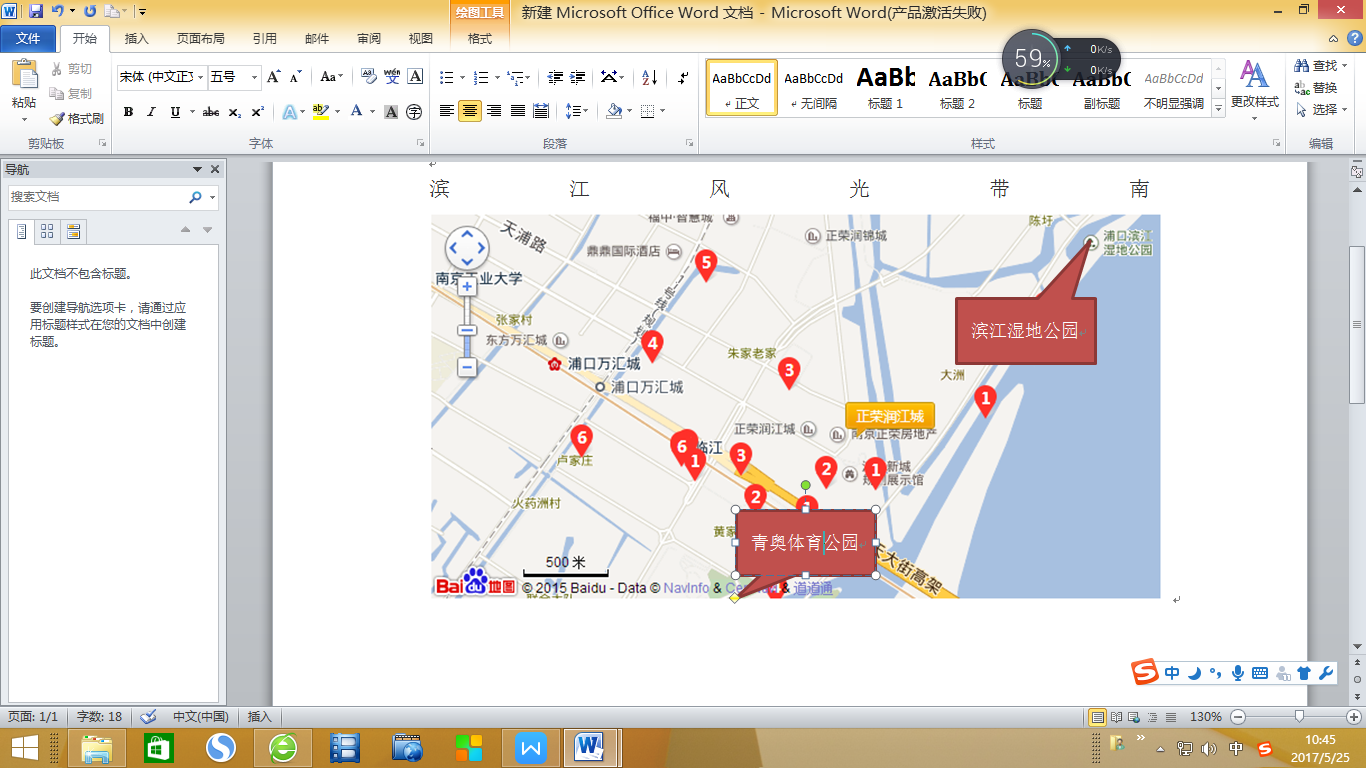This screenshot has height=768, width=1366.
Task: Open the Insert (插入) ribbon tab
Action: 136,39
